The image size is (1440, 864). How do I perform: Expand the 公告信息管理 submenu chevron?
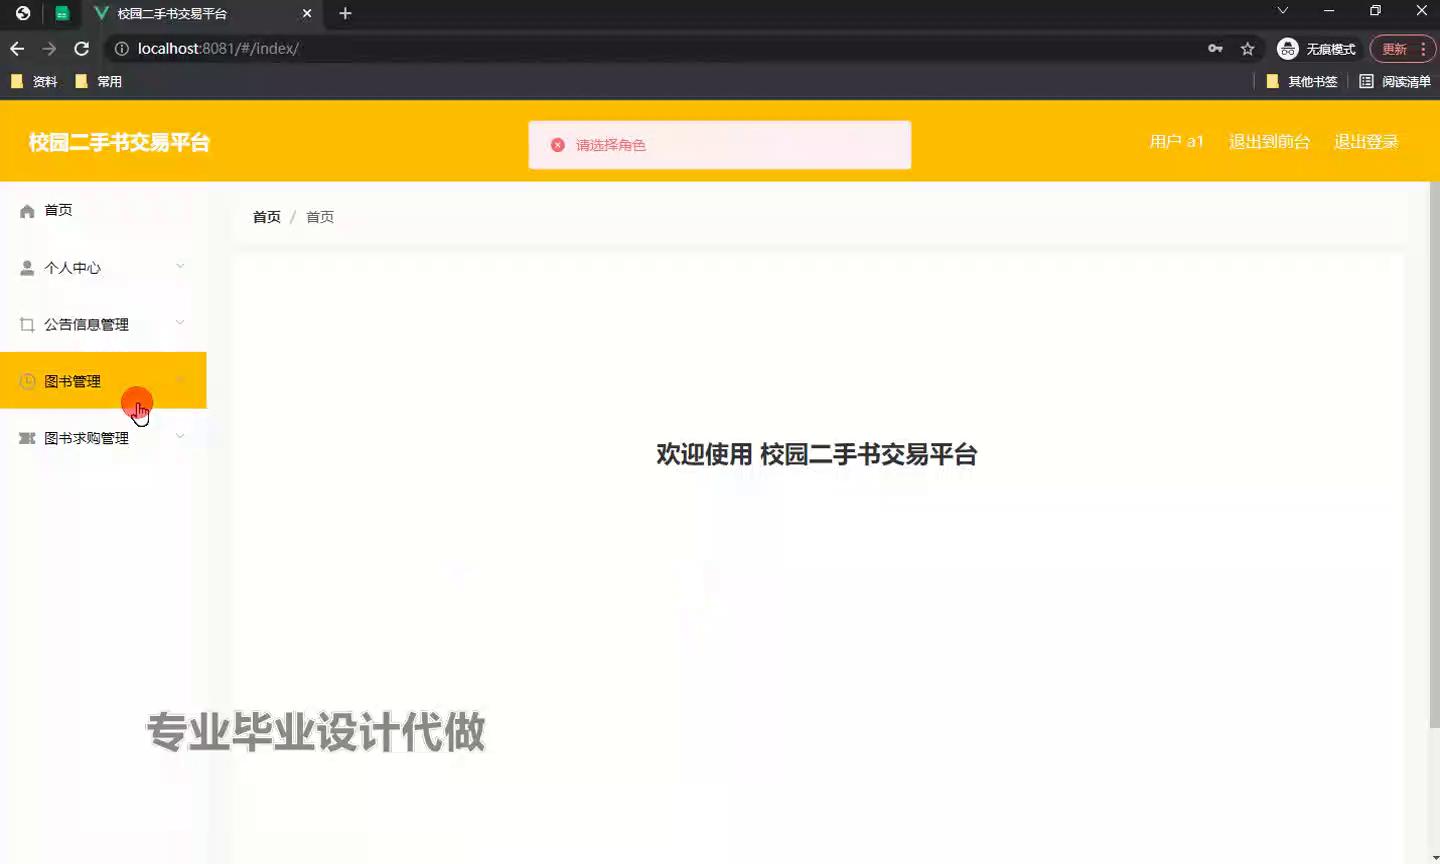(180, 323)
